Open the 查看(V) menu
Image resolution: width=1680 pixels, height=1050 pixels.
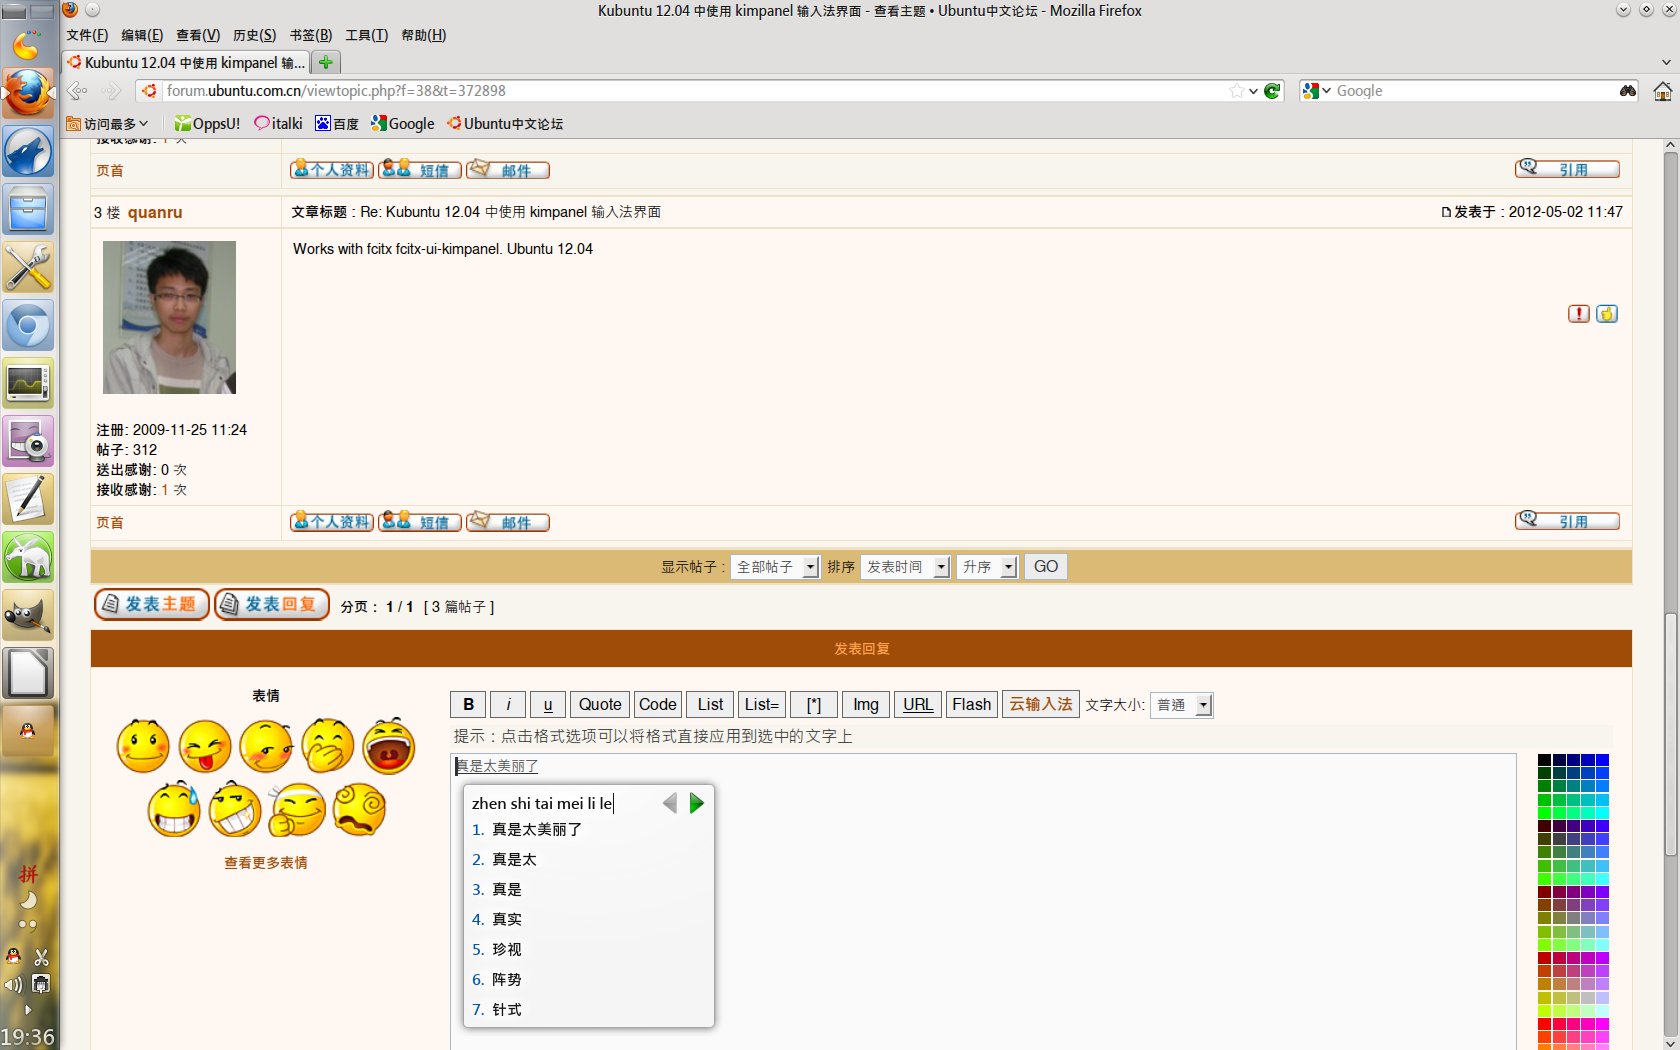198,35
